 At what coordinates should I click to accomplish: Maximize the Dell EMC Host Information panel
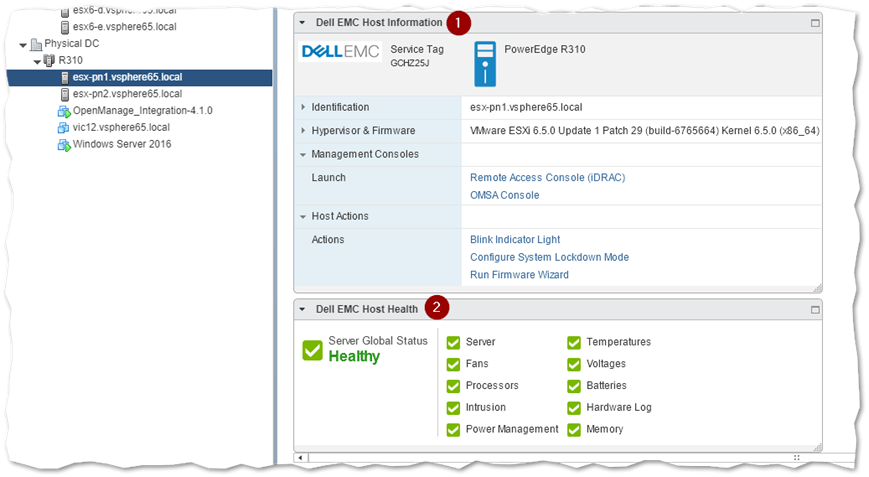point(815,23)
